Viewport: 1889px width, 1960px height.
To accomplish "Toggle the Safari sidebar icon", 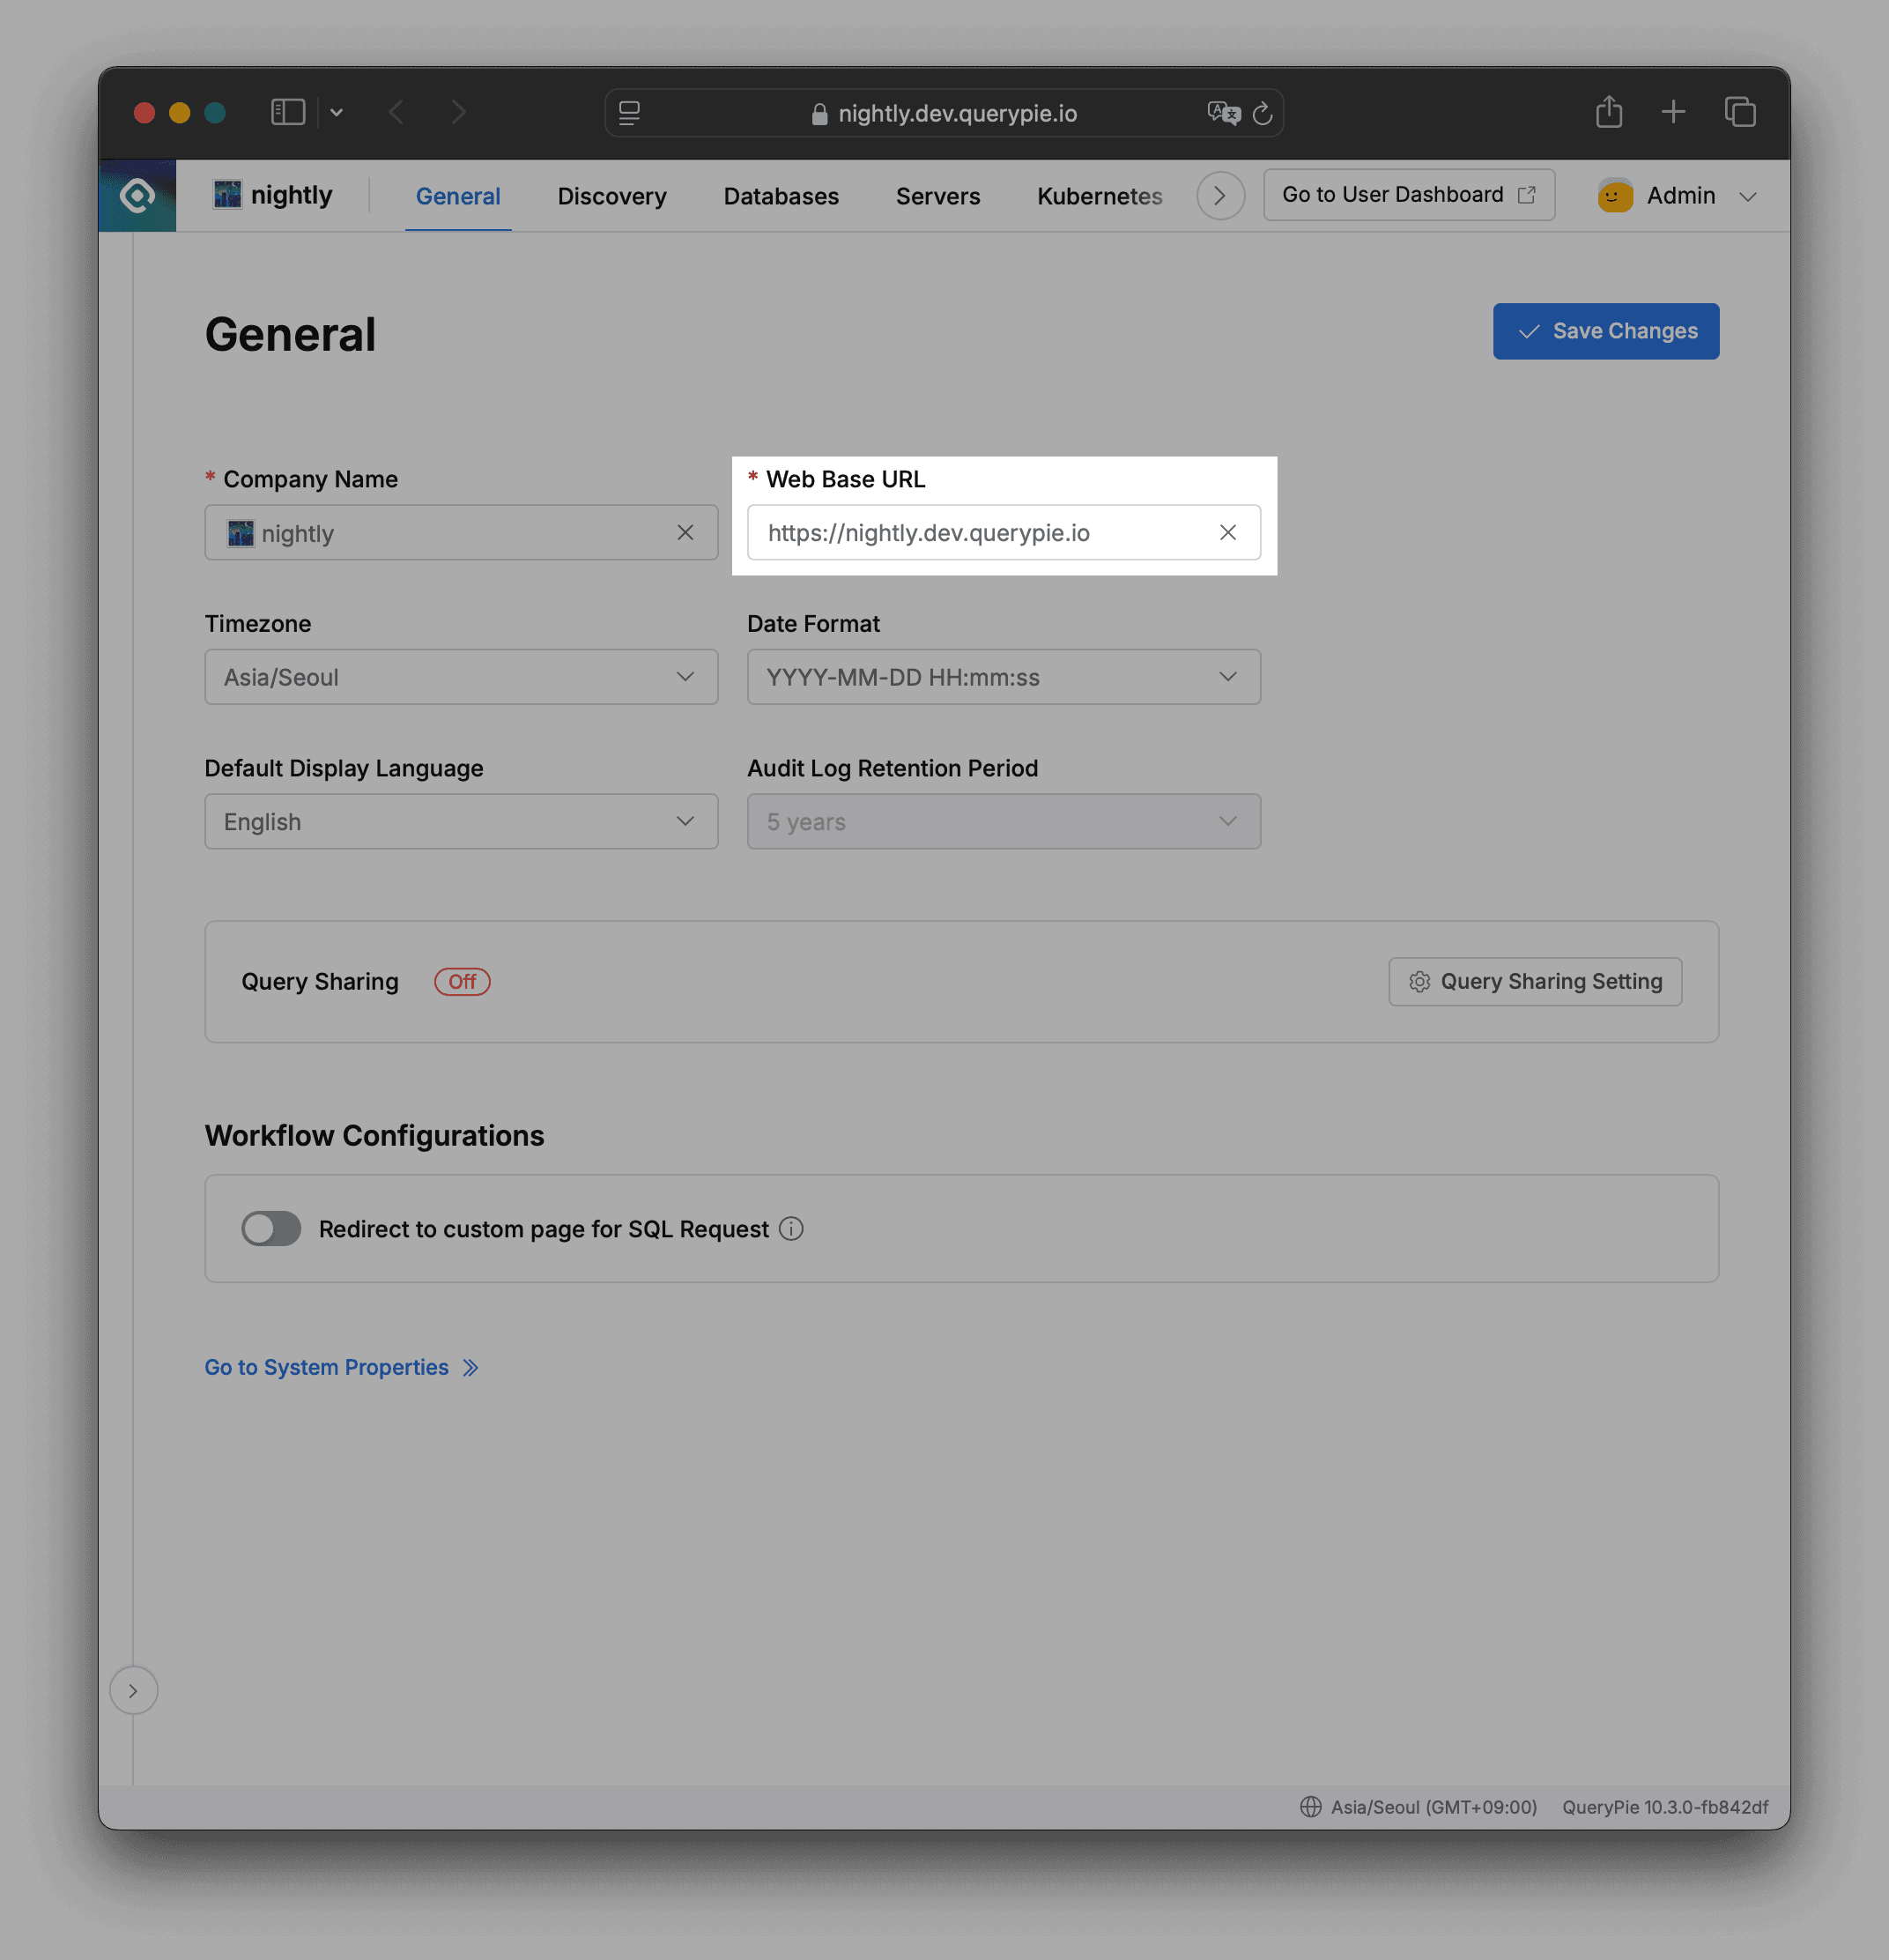I will pos(287,112).
